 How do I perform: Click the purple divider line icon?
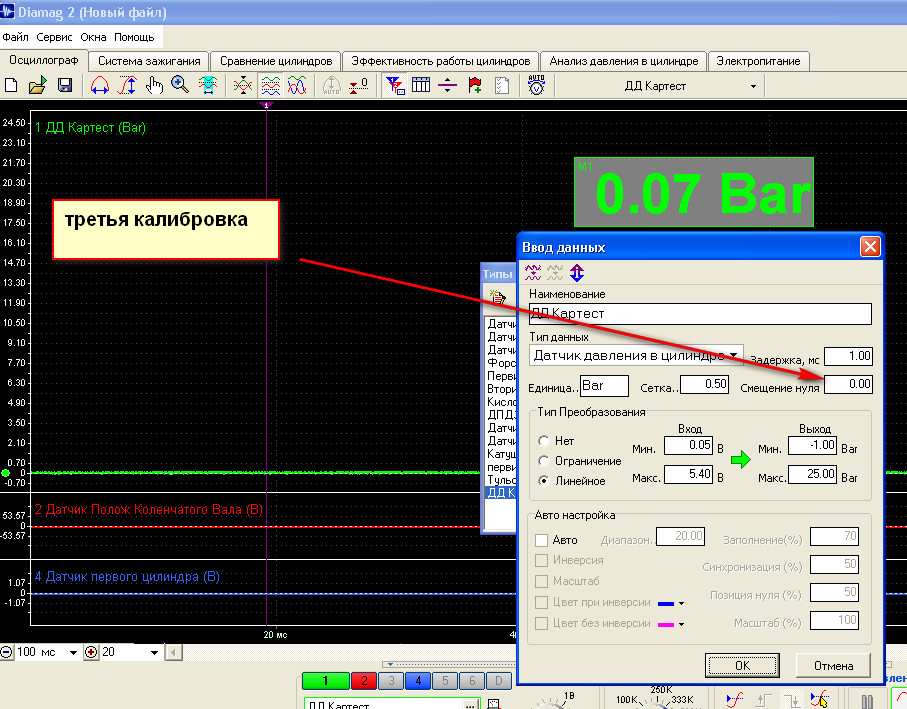447,86
